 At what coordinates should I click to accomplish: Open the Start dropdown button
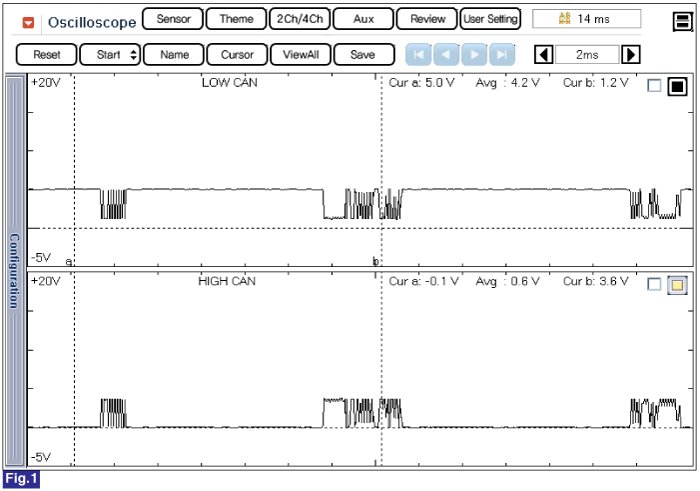tap(109, 55)
